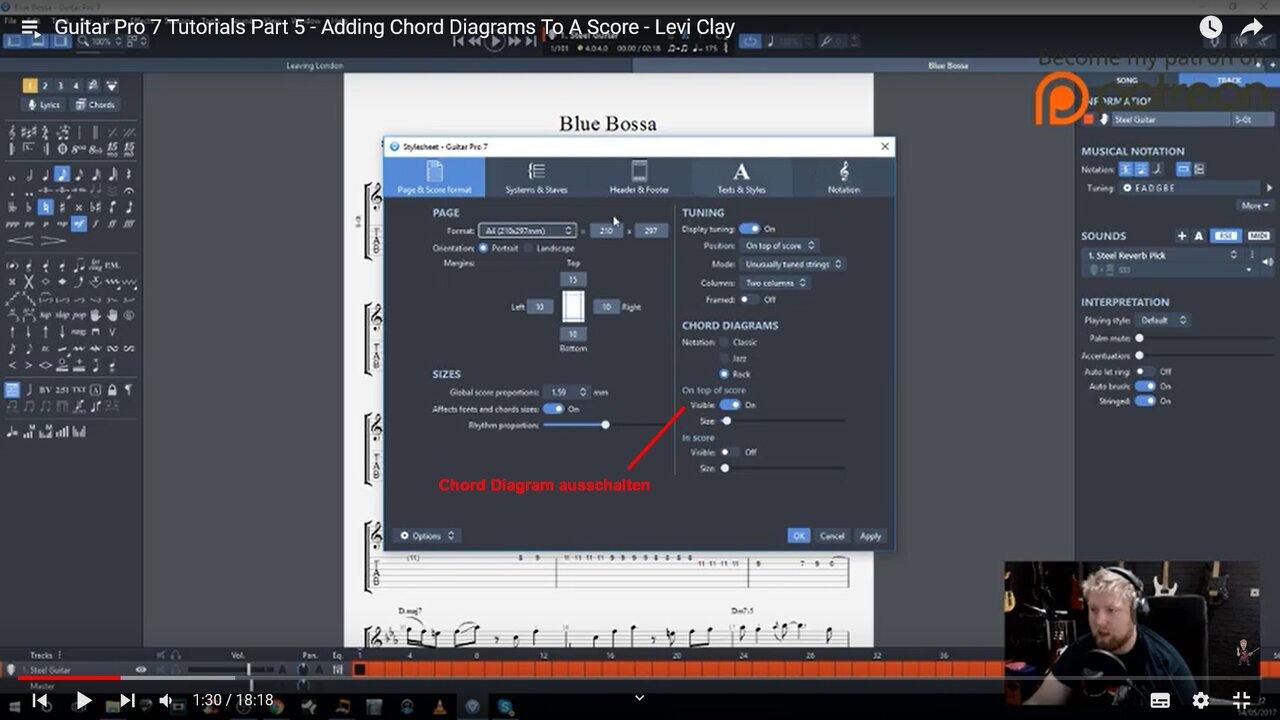Click the Share arrow icon
Screen dimensions: 1280x720
coord(1251,28)
